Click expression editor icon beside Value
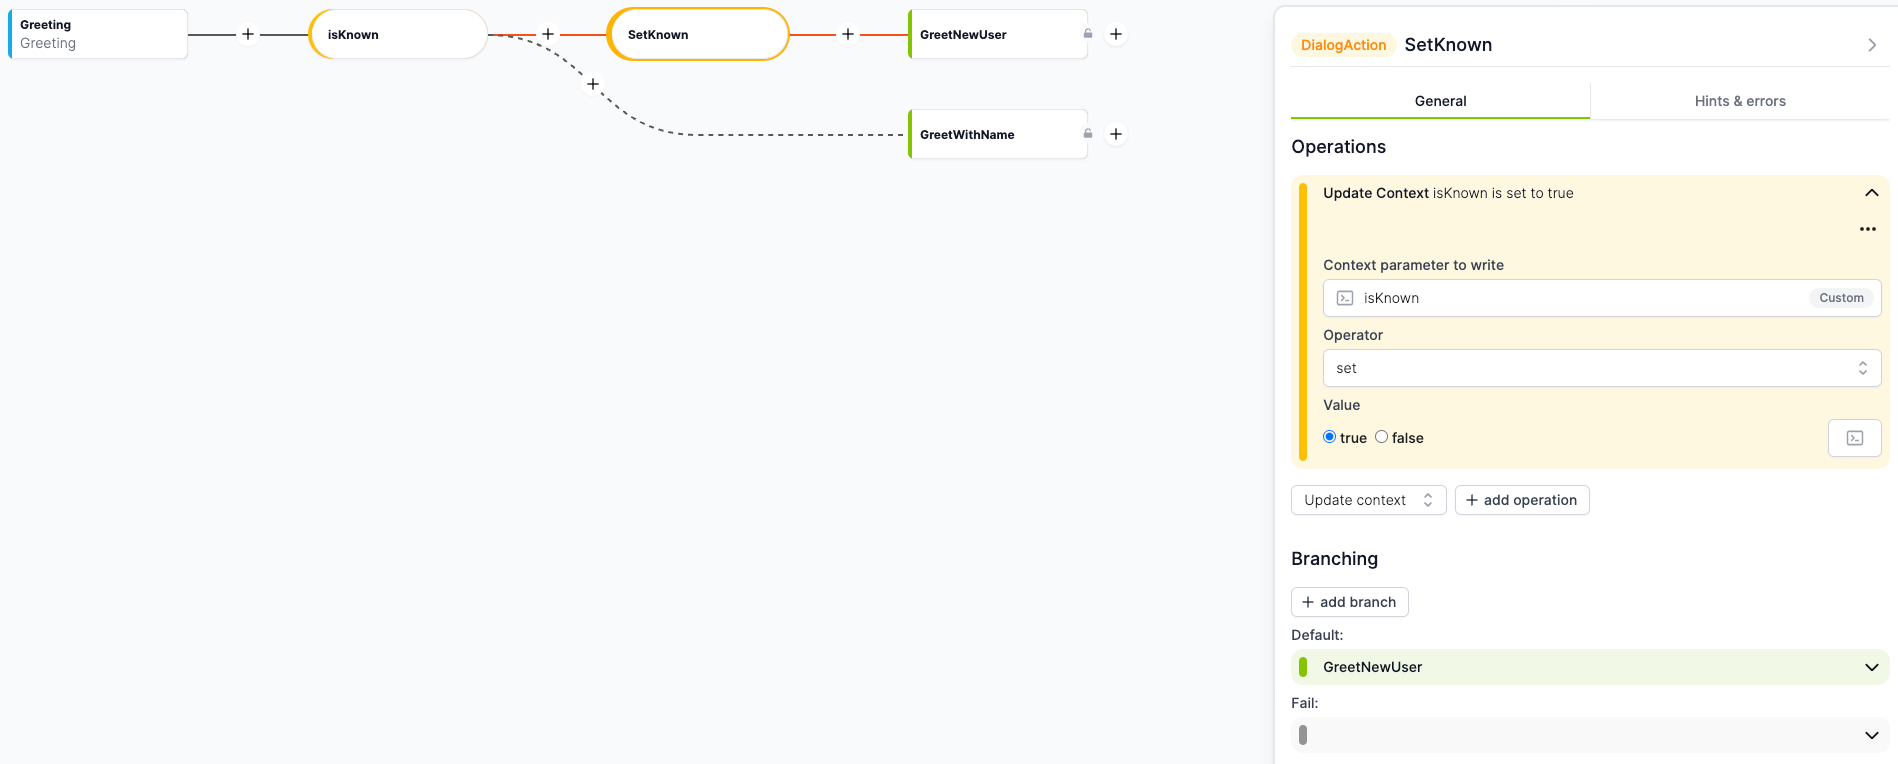 pos(1854,438)
